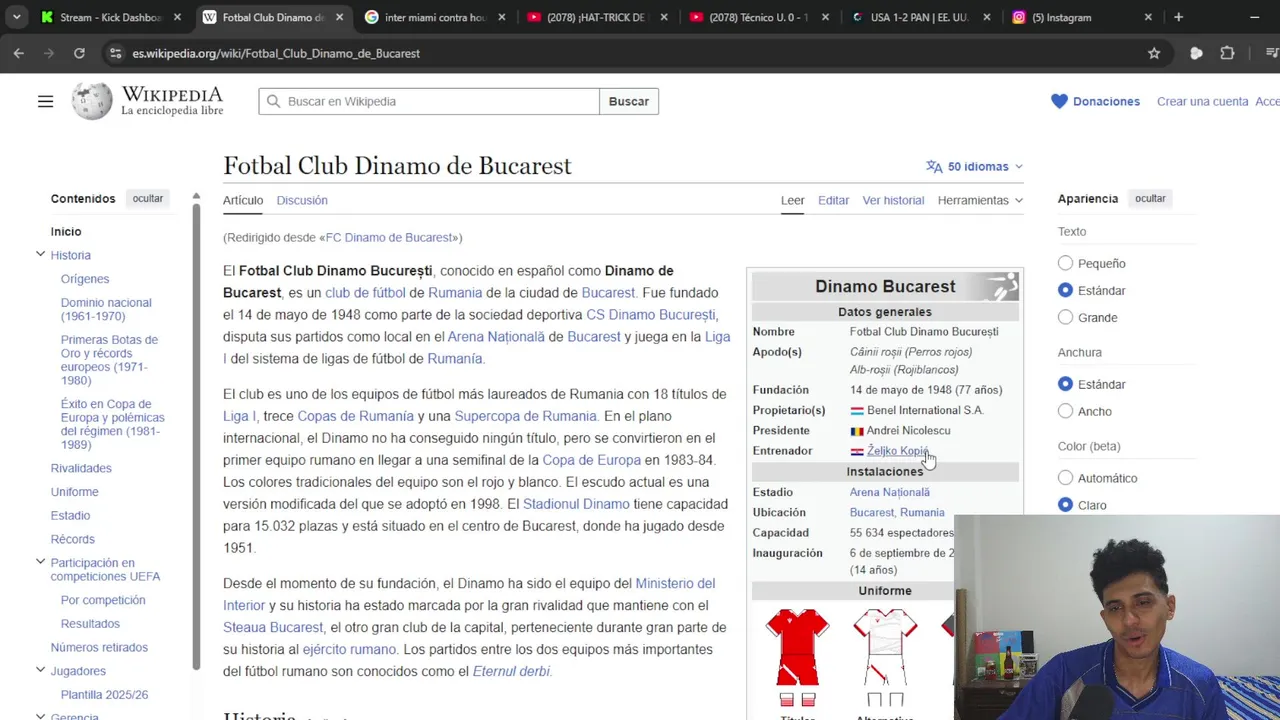Image resolution: width=1280 pixels, height=720 pixels.
Task: Open the Editar tab
Action: point(833,200)
